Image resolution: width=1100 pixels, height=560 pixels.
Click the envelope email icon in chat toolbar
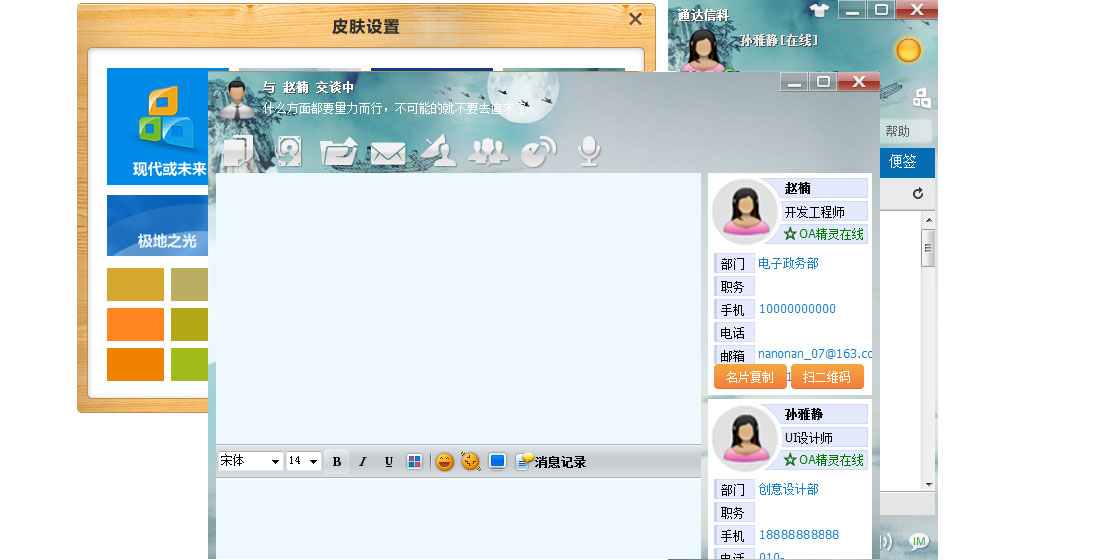point(387,154)
